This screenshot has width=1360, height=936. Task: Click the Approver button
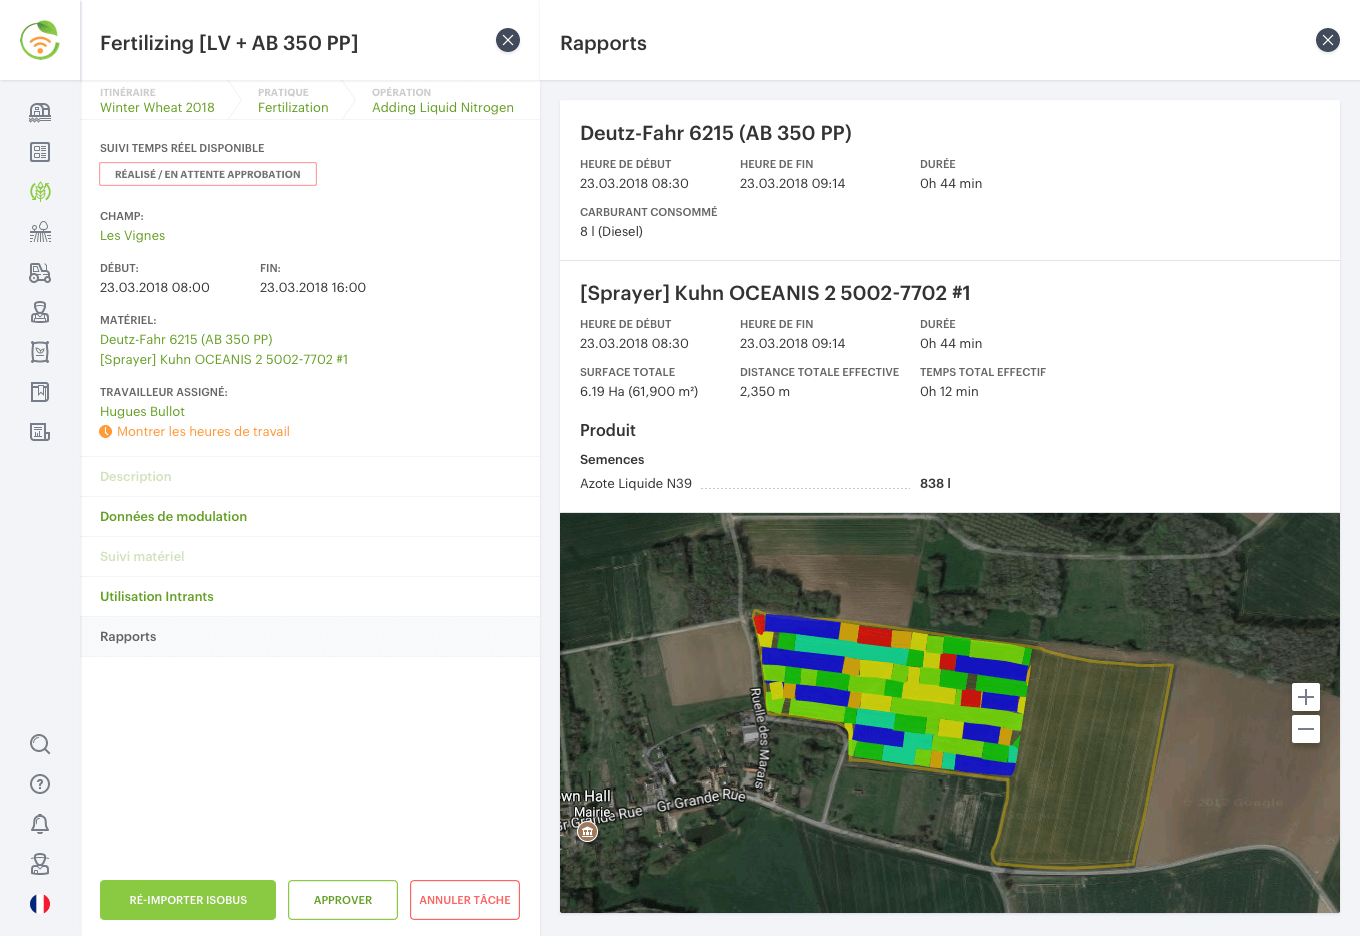pyautogui.click(x=343, y=900)
